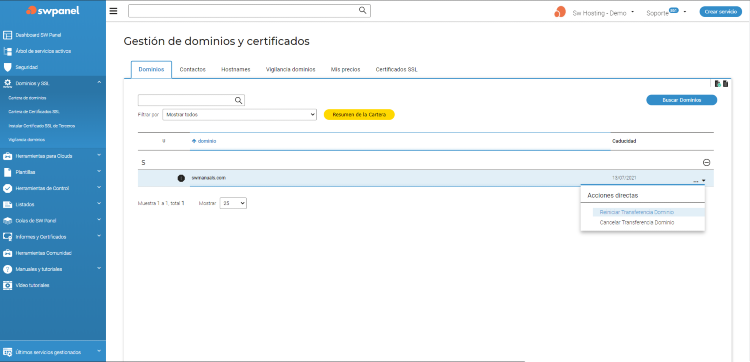Click the Seguridad shield icon
The width and height of the screenshot is (750, 362).
point(7,67)
